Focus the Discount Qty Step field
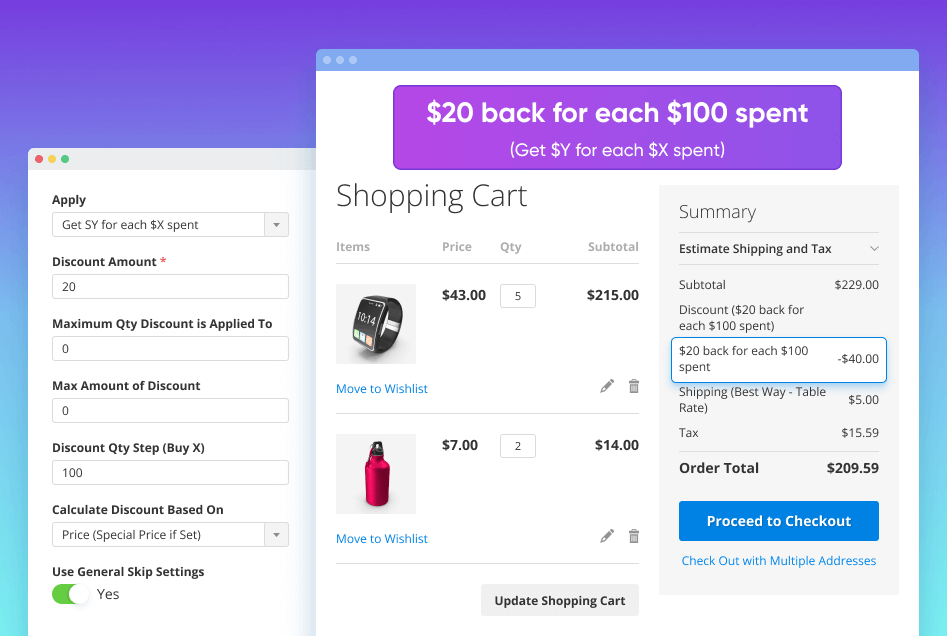The width and height of the screenshot is (947, 636). 170,473
